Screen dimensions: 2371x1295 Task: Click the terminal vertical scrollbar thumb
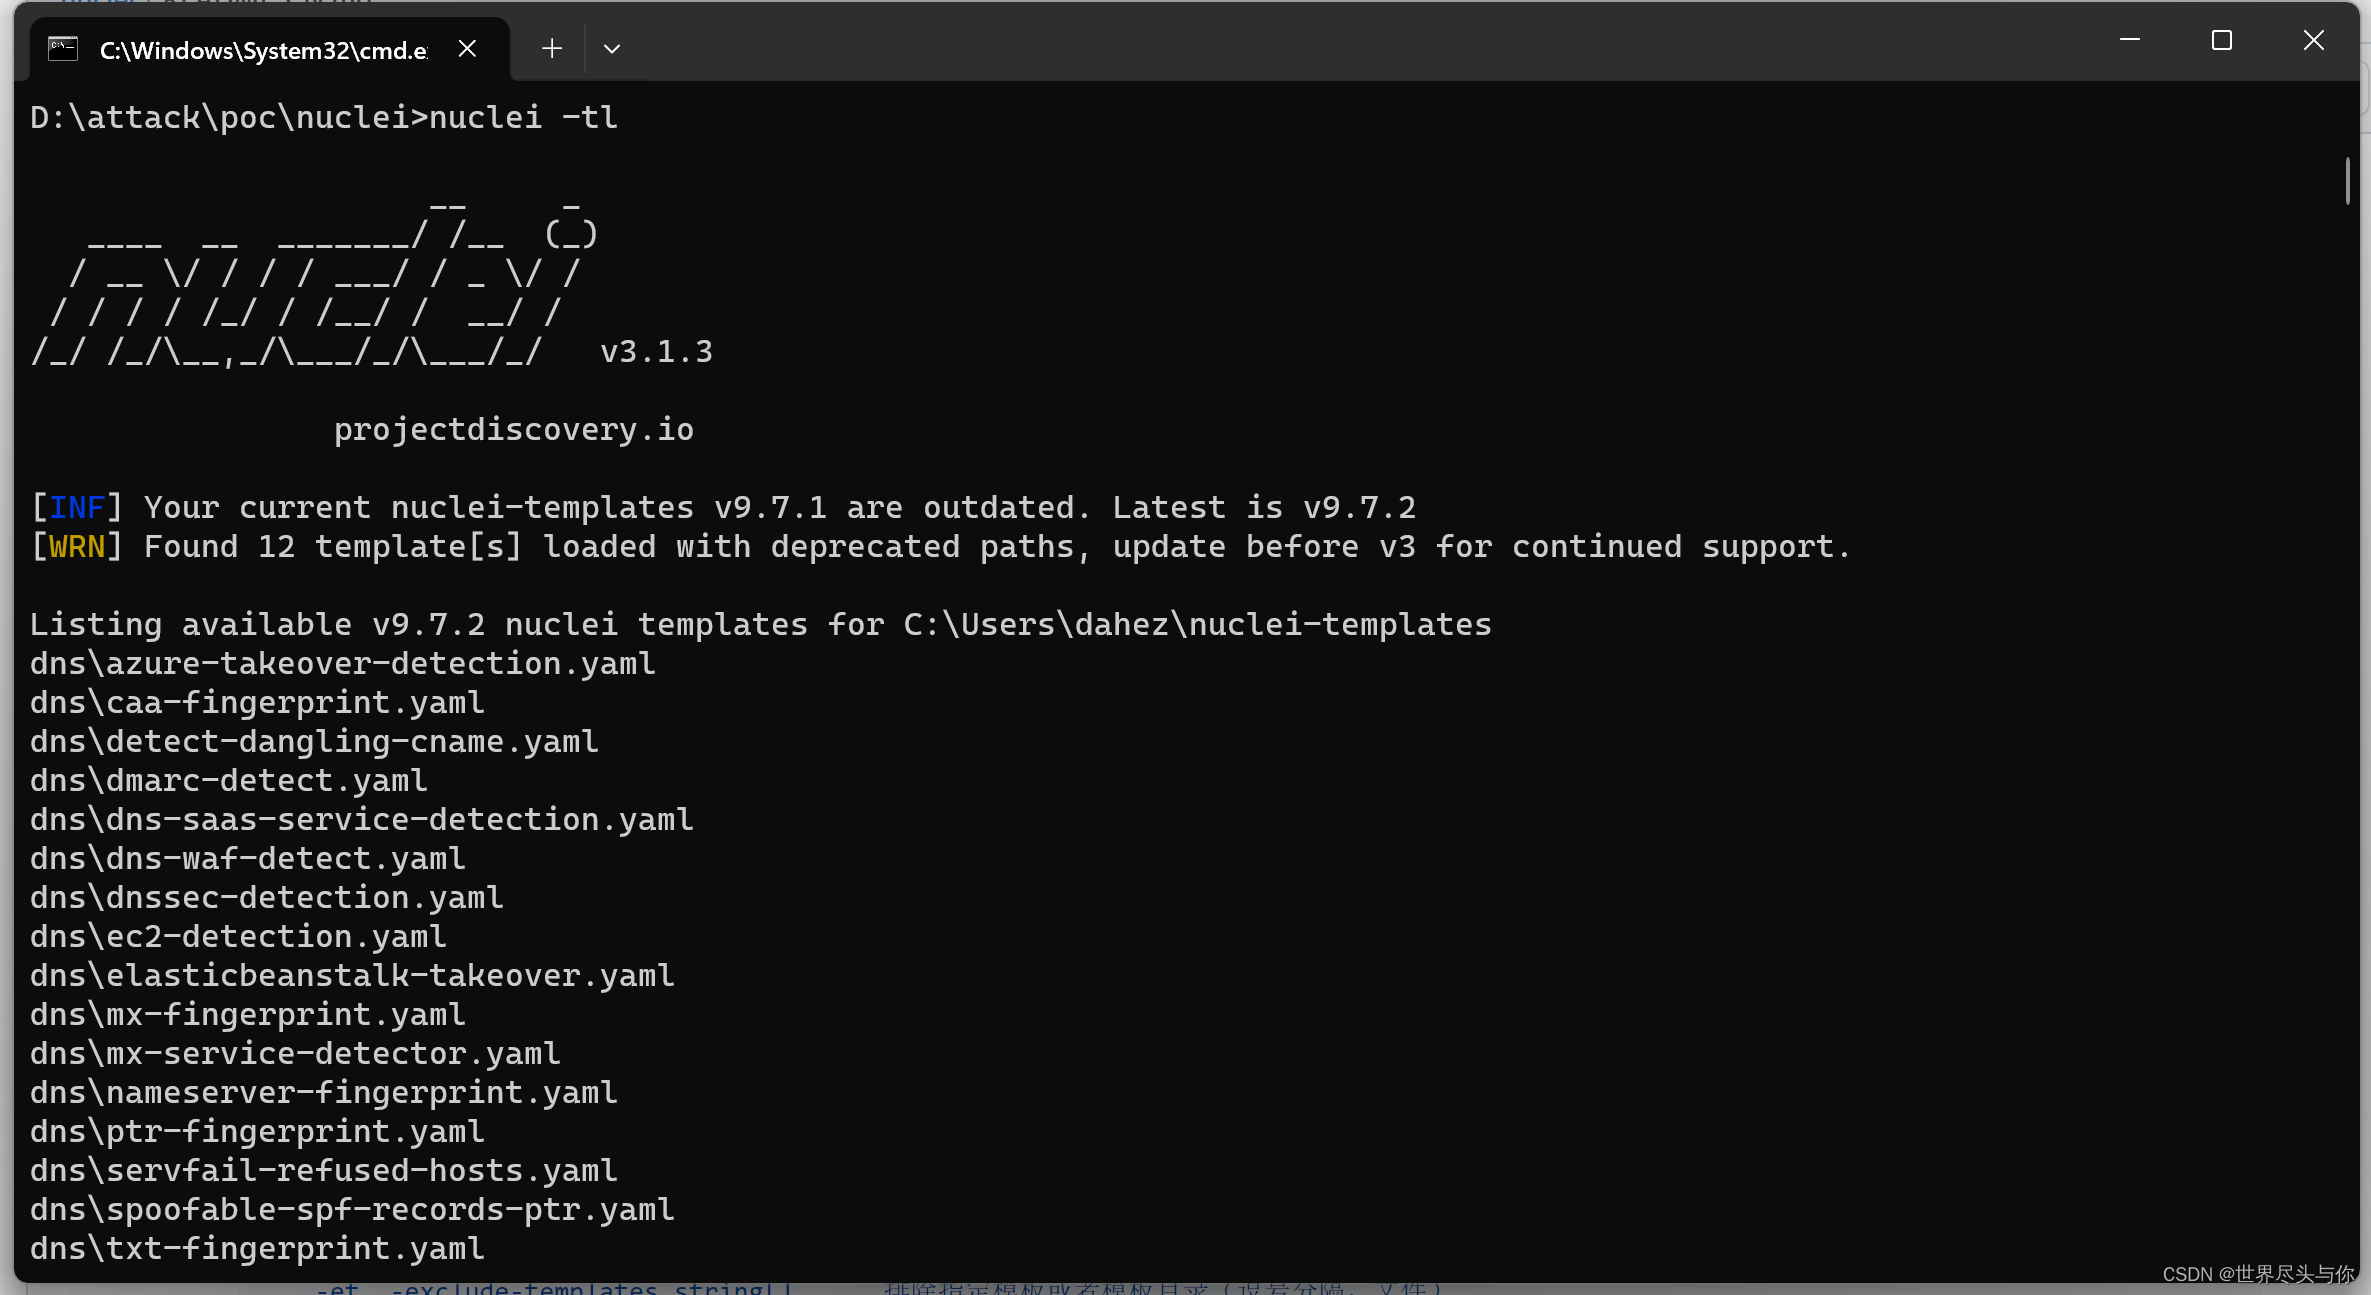(2348, 181)
